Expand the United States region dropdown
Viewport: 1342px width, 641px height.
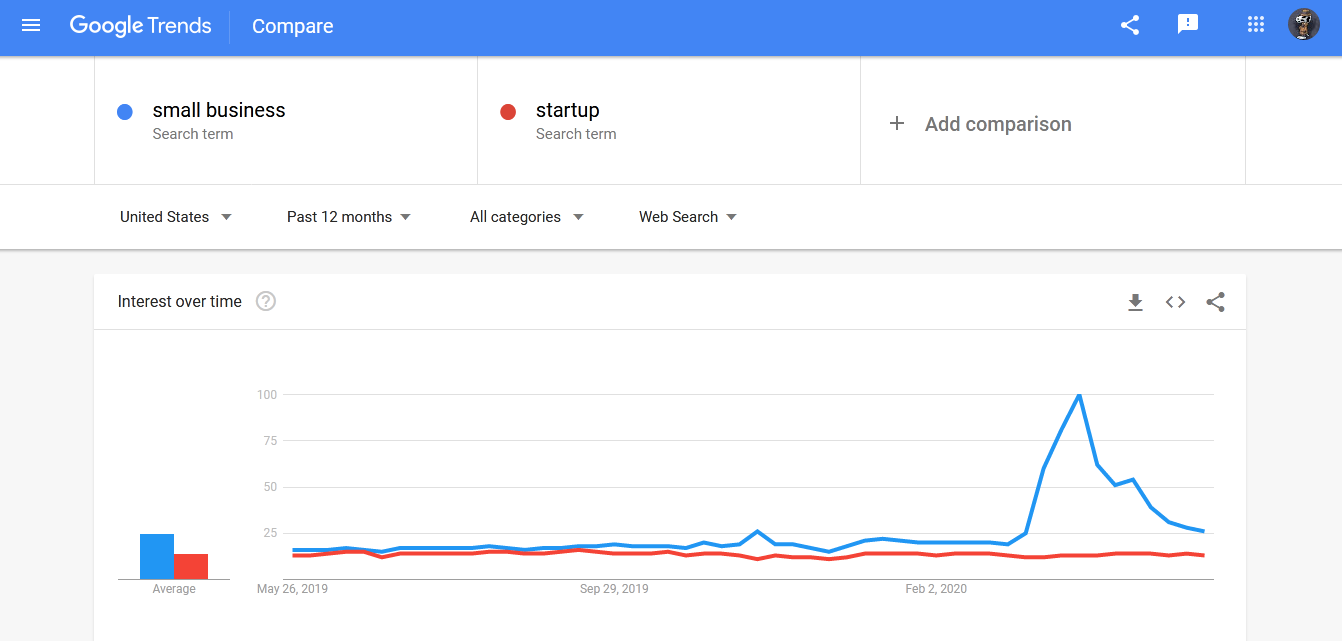176,217
